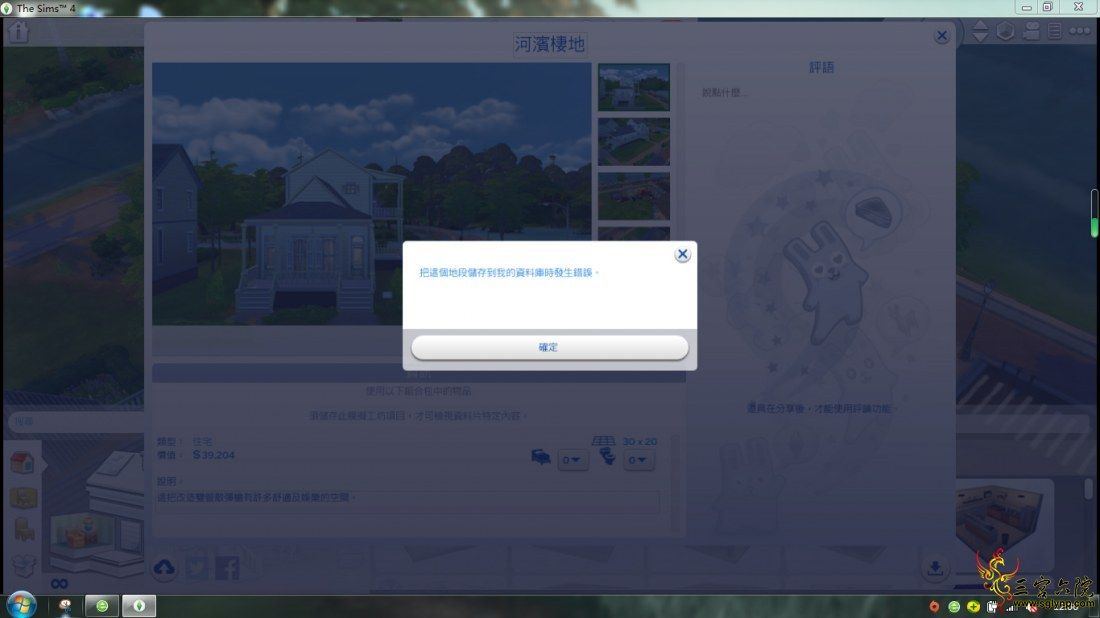The height and width of the screenshot is (618, 1100).
Task: Select the chair objects category icon
Action: point(24,530)
